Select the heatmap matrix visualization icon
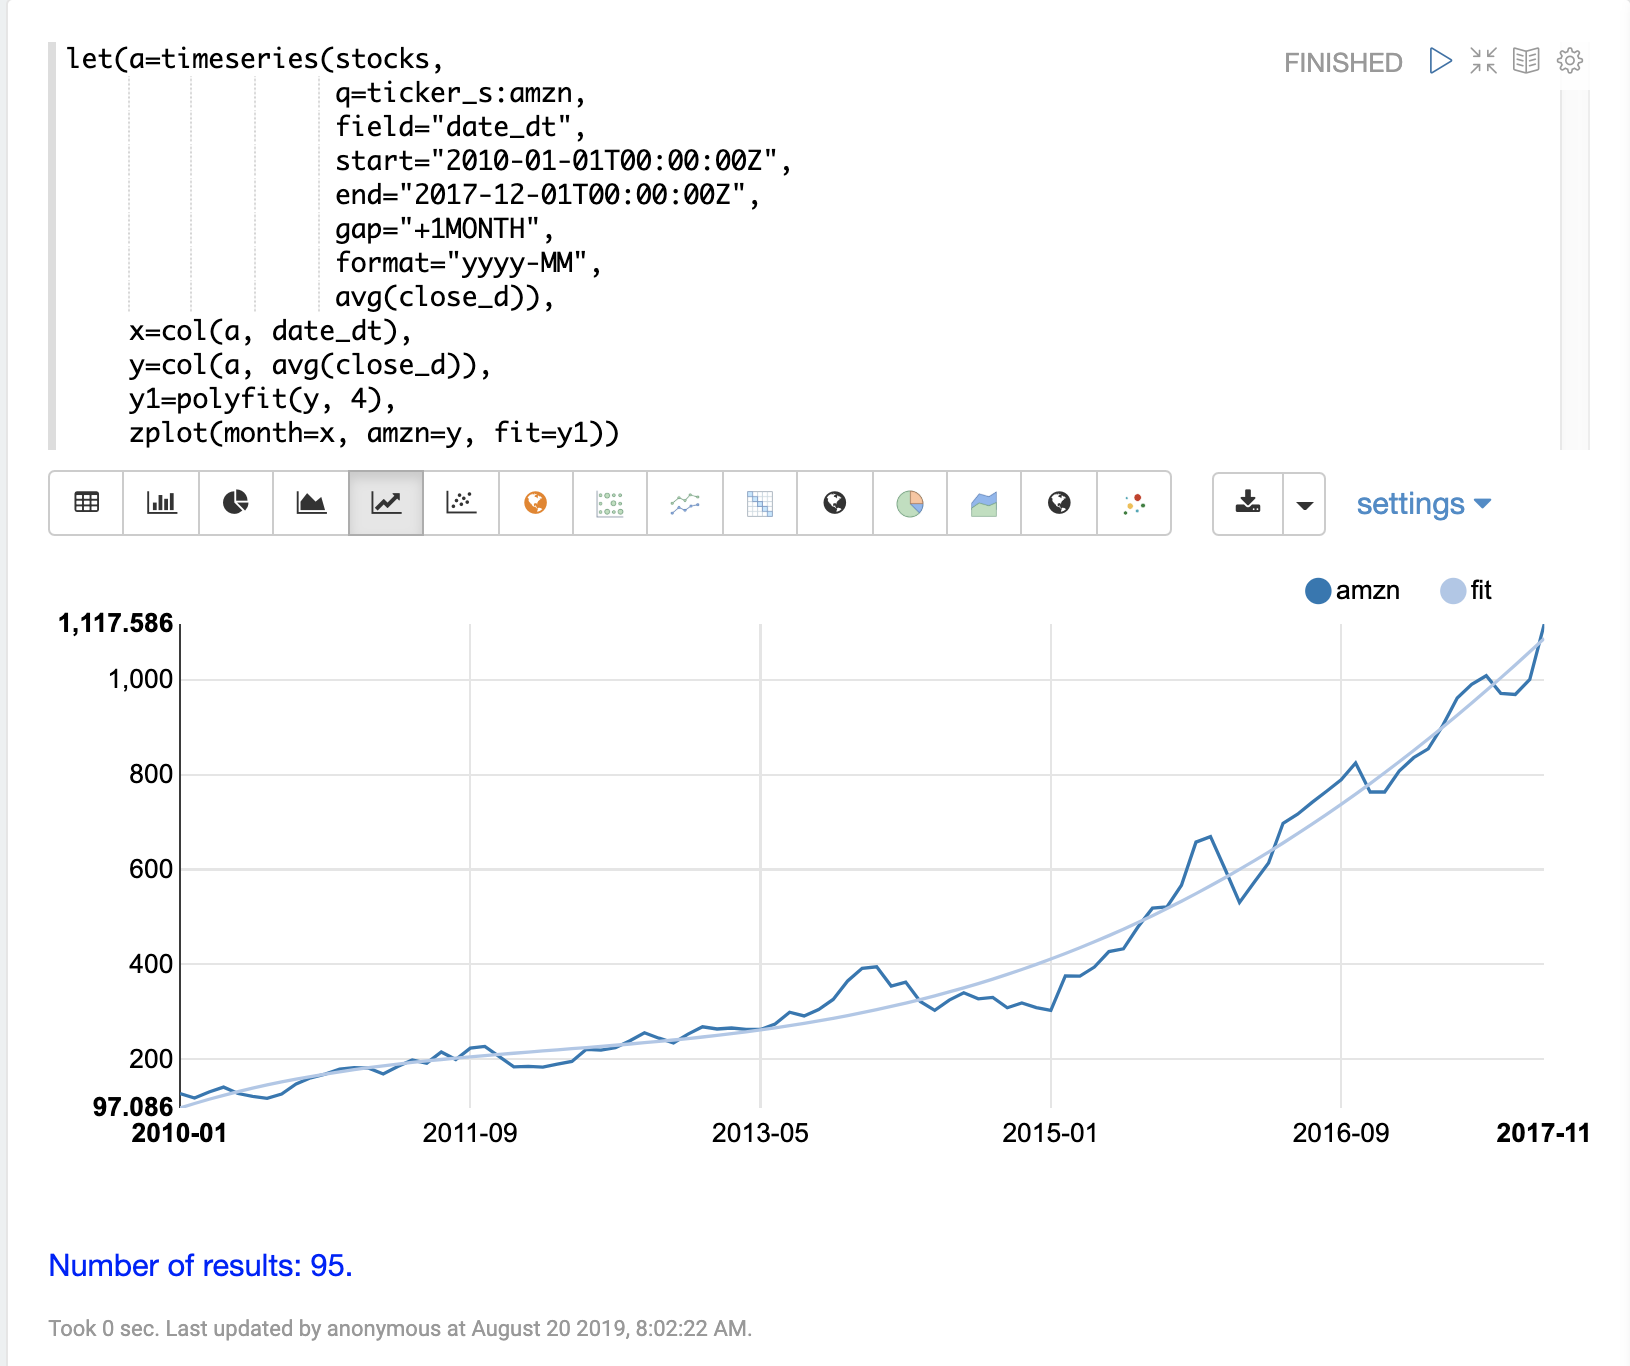This screenshot has height=1366, width=1630. tap(760, 503)
